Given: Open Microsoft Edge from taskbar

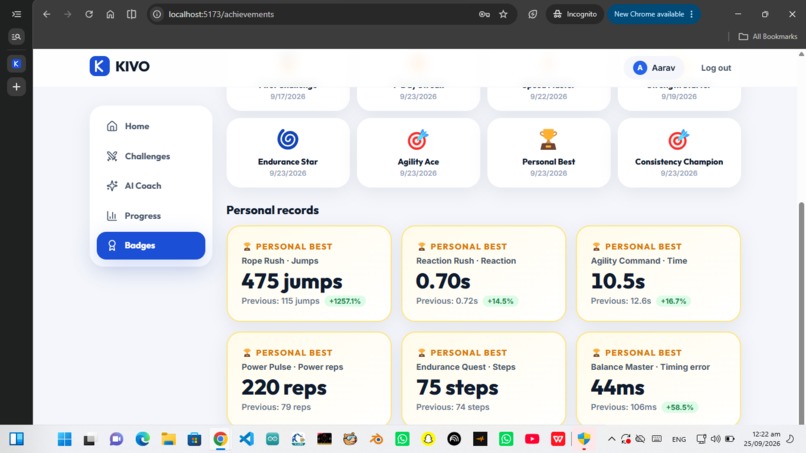Looking at the screenshot, I should [142, 439].
